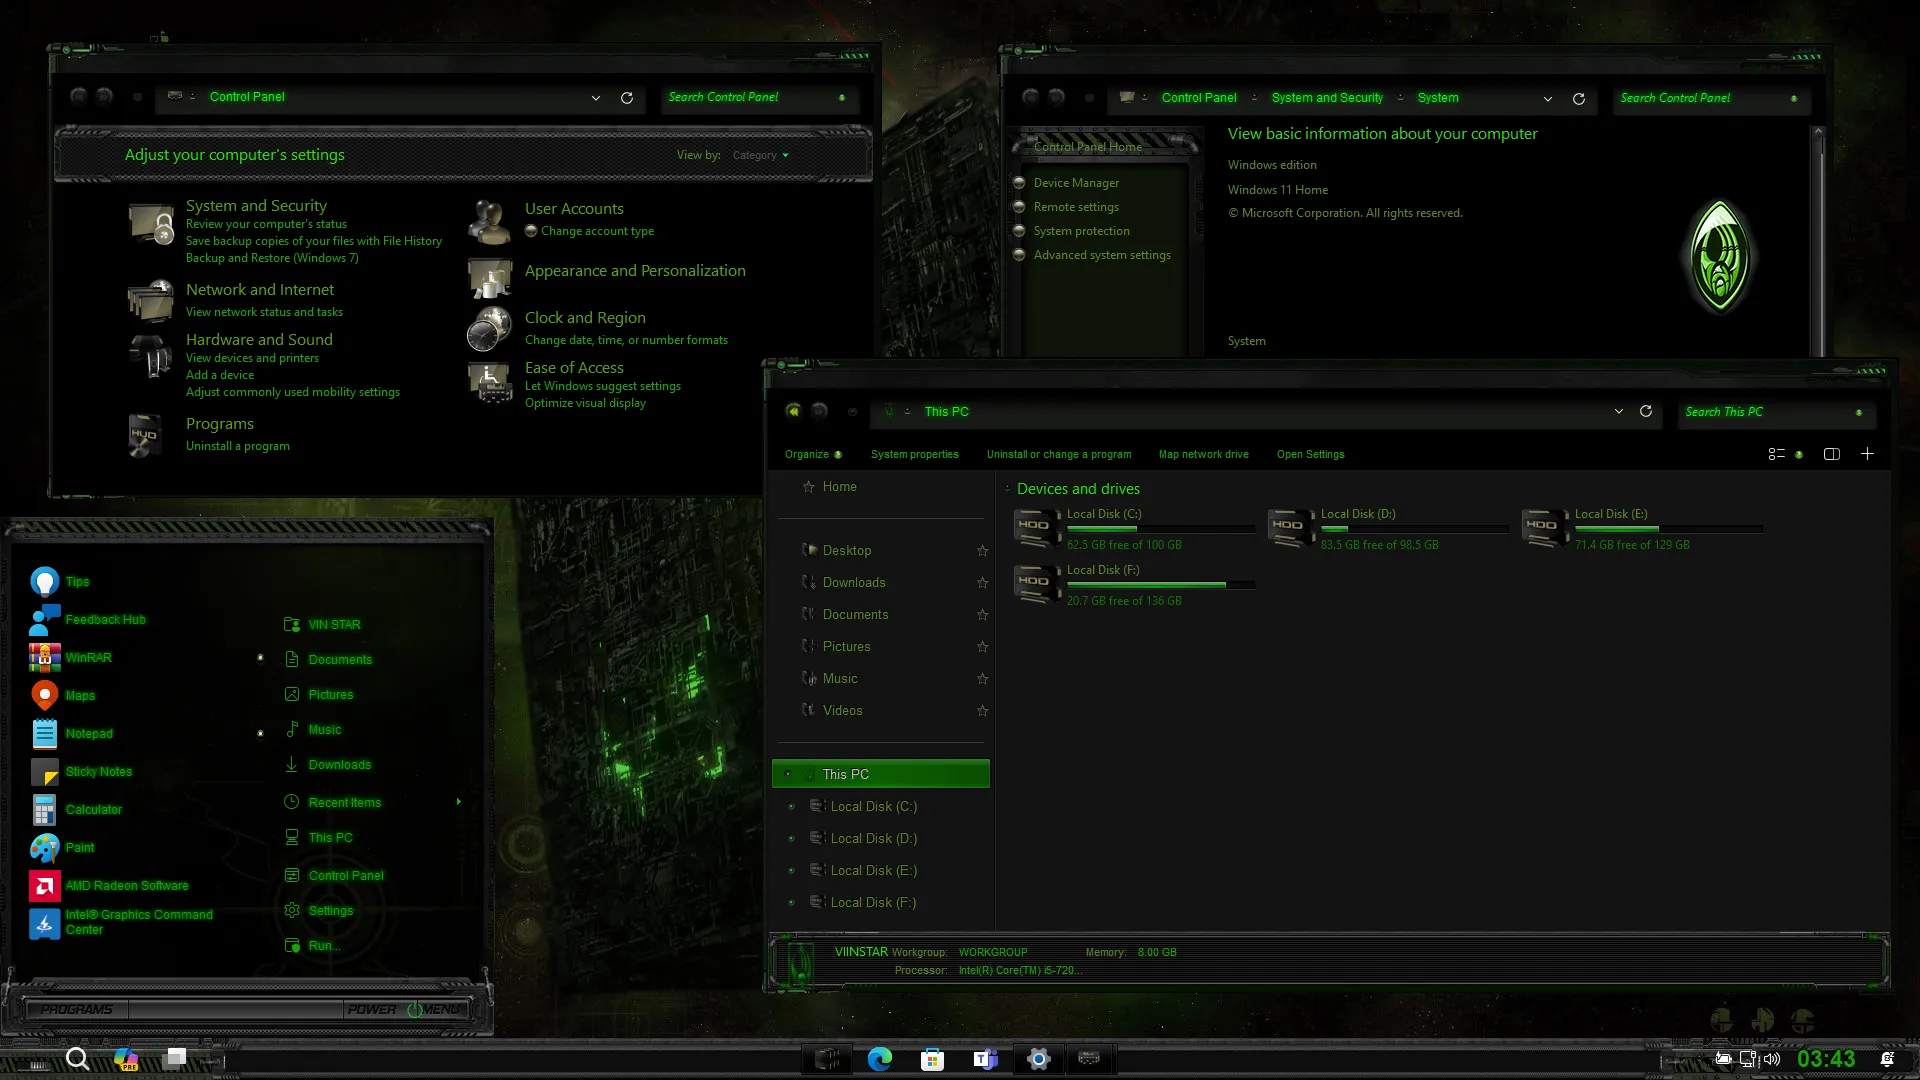Select System protection in the sidebar
1920x1080 pixels.
pyautogui.click(x=1081, y=230)
